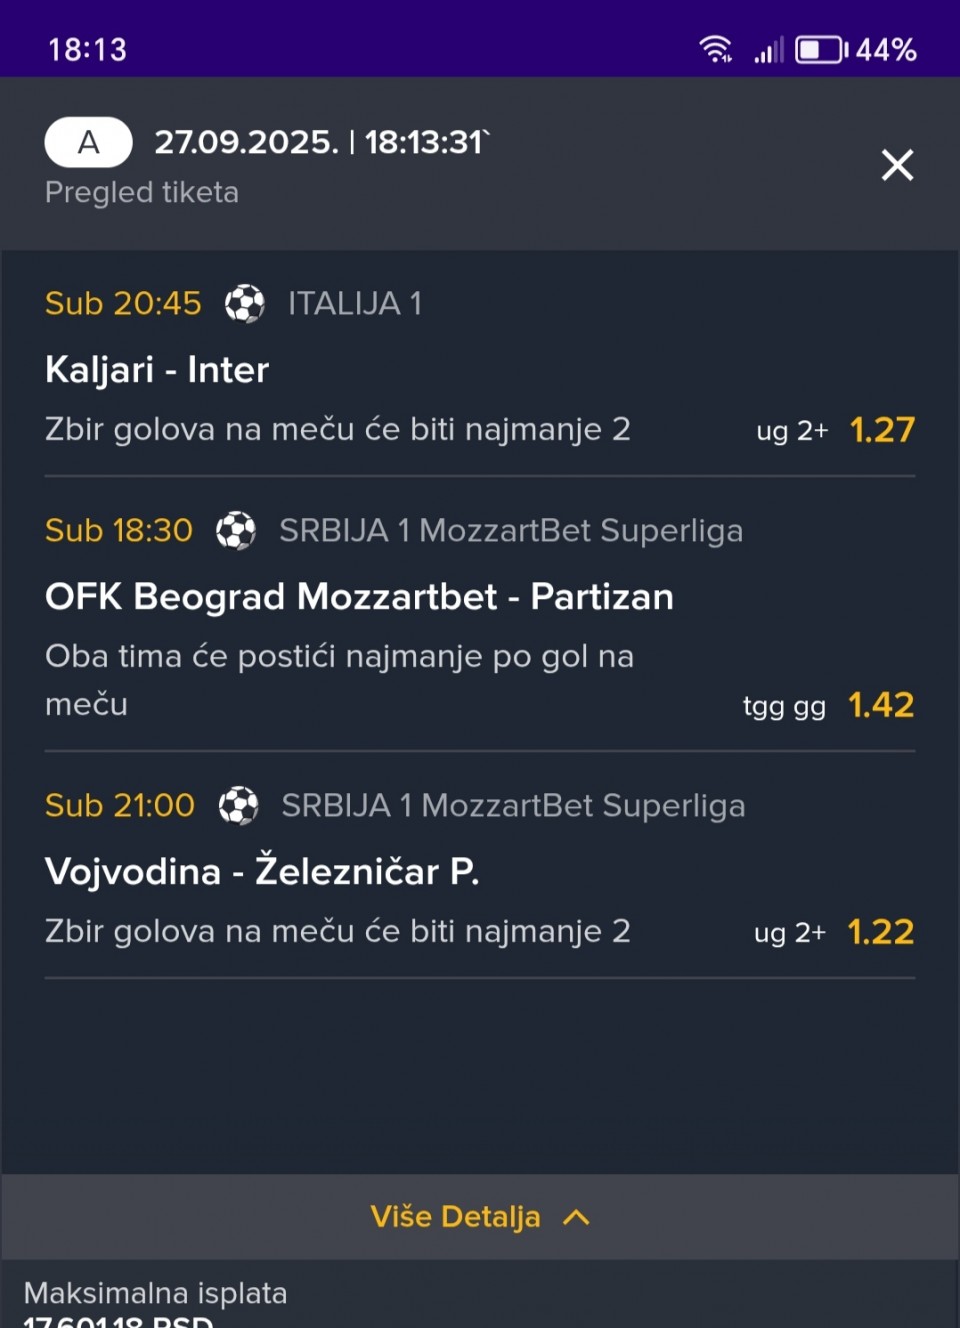Expand the "Više Detalja" section
The height and width of the screenshot is (1328, 960).
tap(456, 1216)
